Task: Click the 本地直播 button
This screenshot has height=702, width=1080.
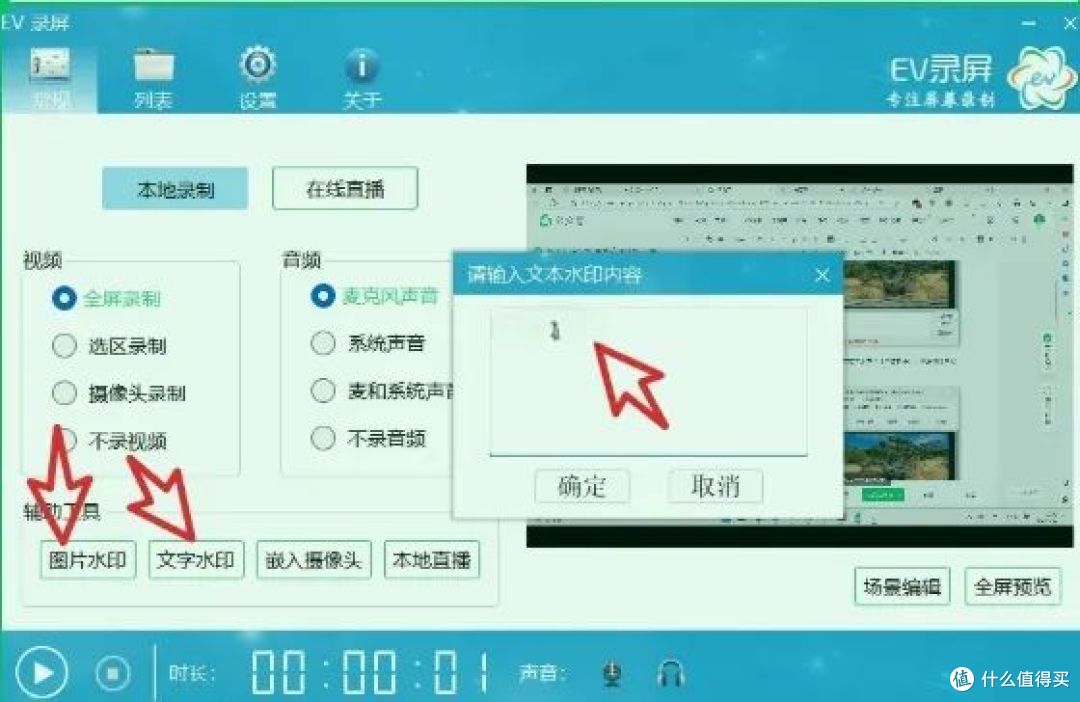Action: click(x=432, y=560)
